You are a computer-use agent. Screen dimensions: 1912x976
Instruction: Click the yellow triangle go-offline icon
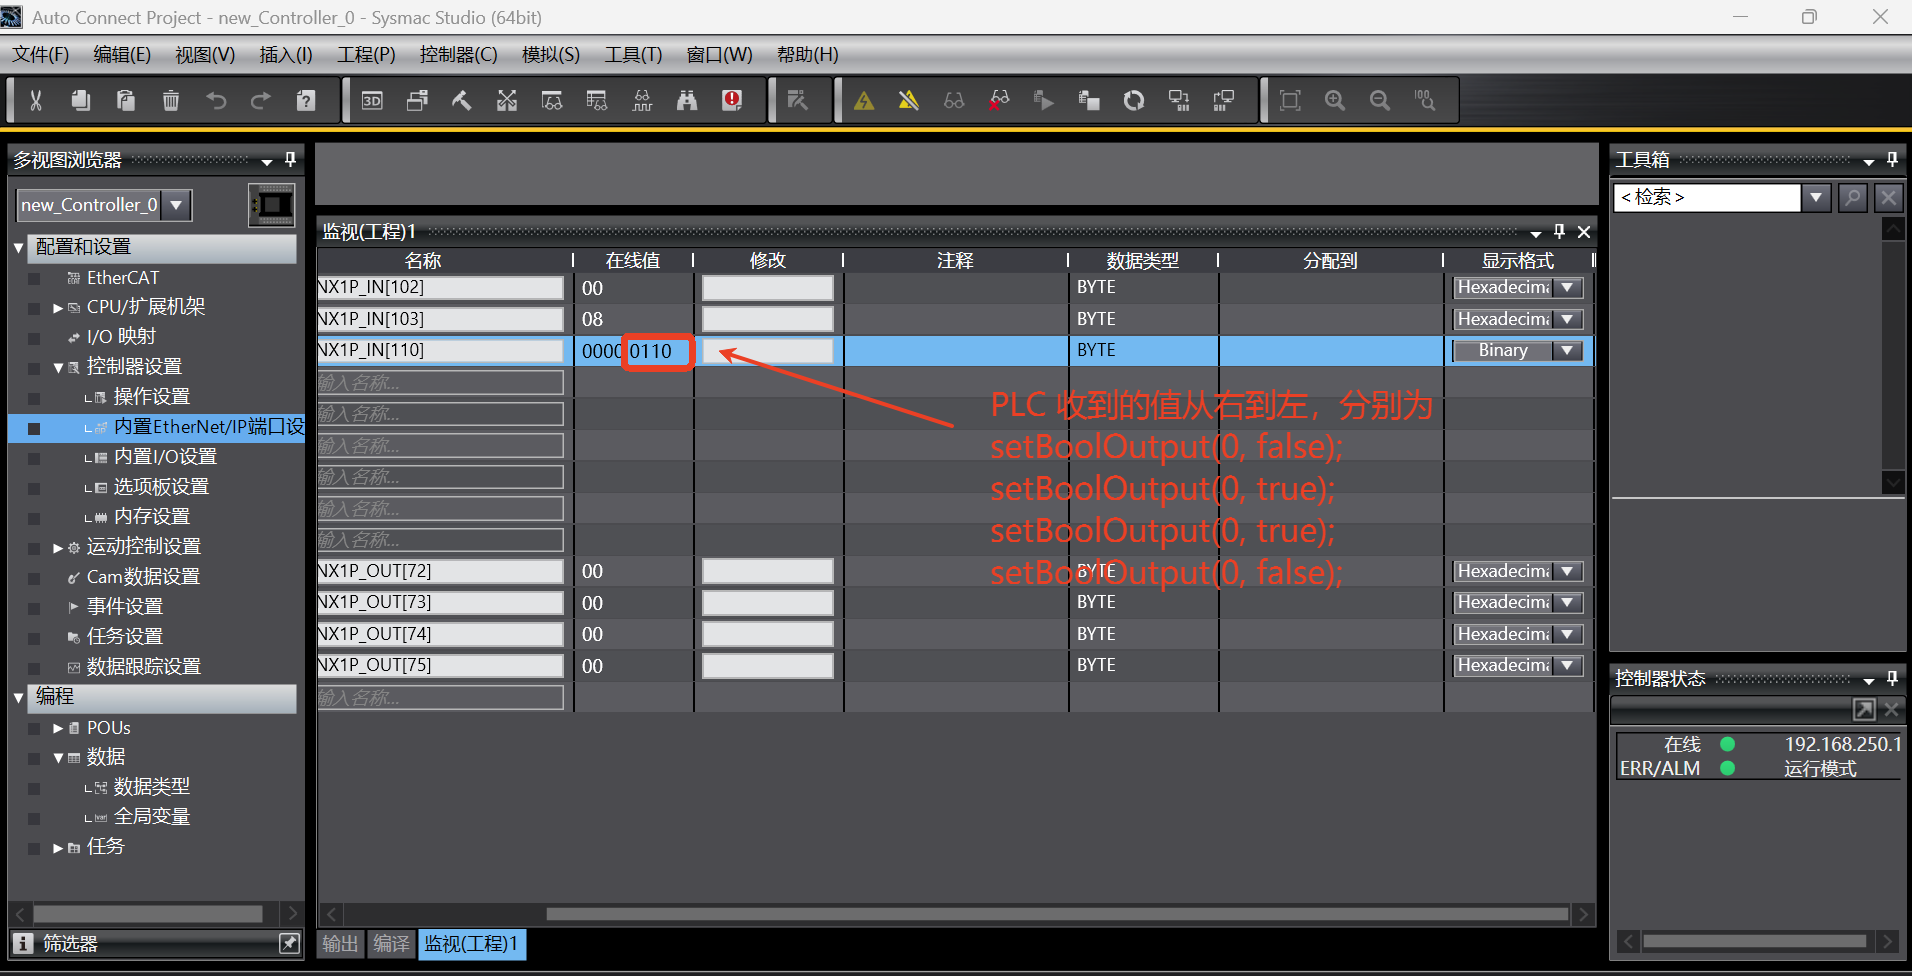click(908, 100)
